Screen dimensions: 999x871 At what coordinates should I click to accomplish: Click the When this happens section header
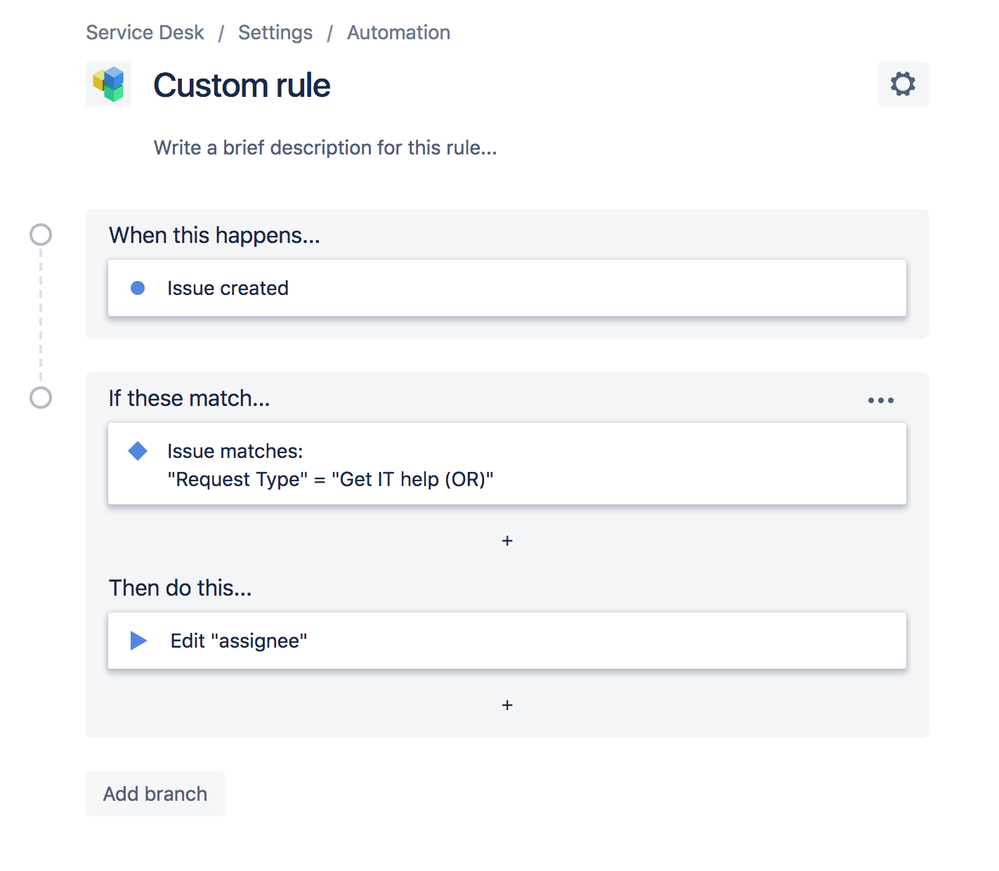point(214,235)
